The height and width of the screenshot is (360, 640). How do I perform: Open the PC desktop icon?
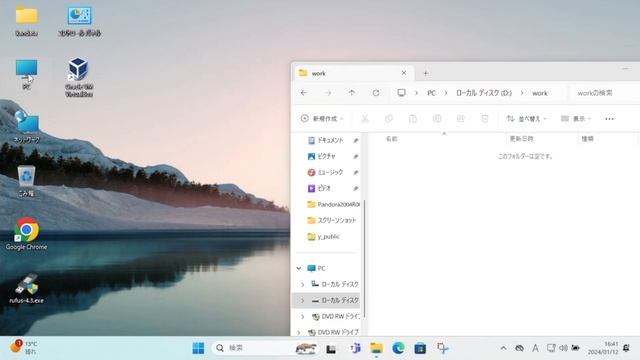coord(27,75)
